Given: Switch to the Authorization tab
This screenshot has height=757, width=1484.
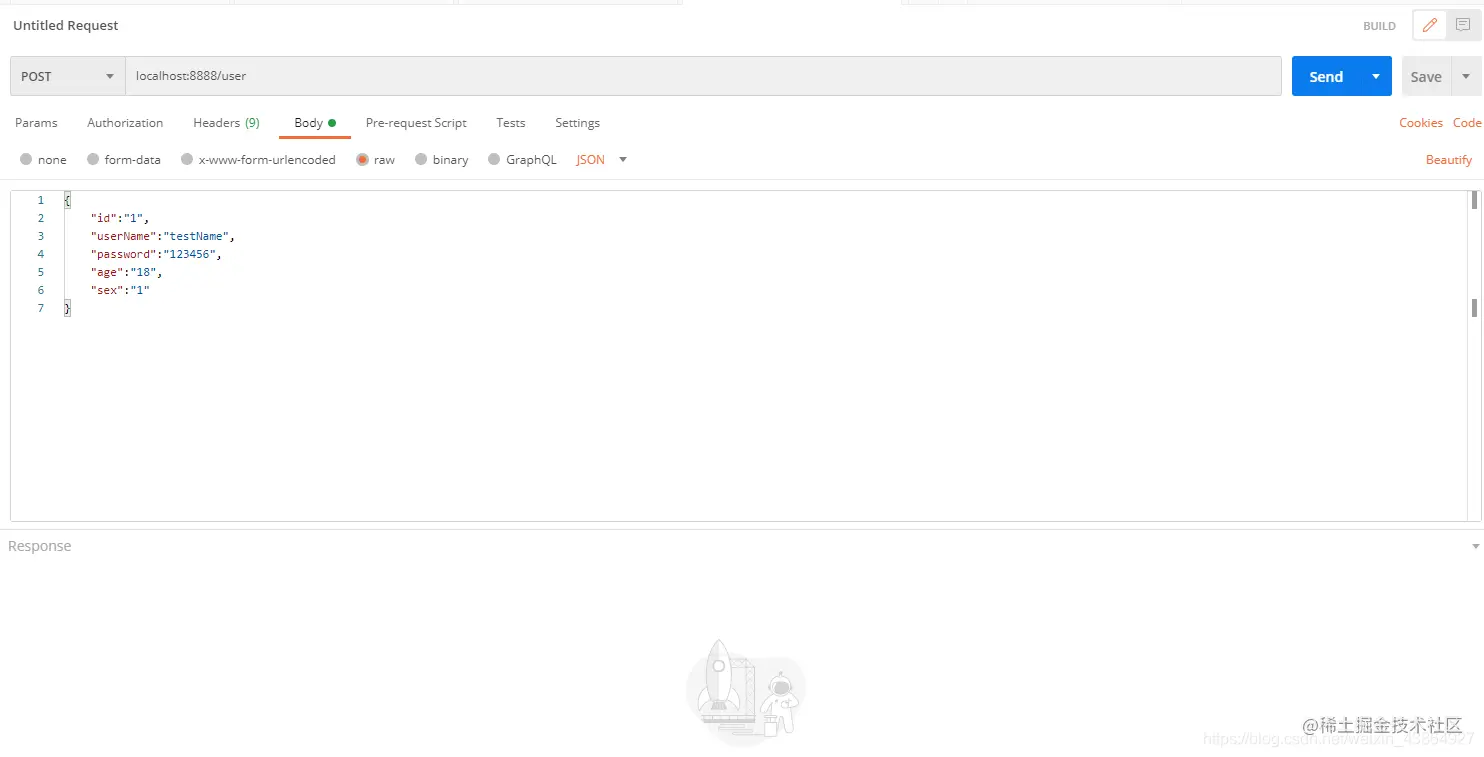Looking at the screenshot, I should click(125, 123).
